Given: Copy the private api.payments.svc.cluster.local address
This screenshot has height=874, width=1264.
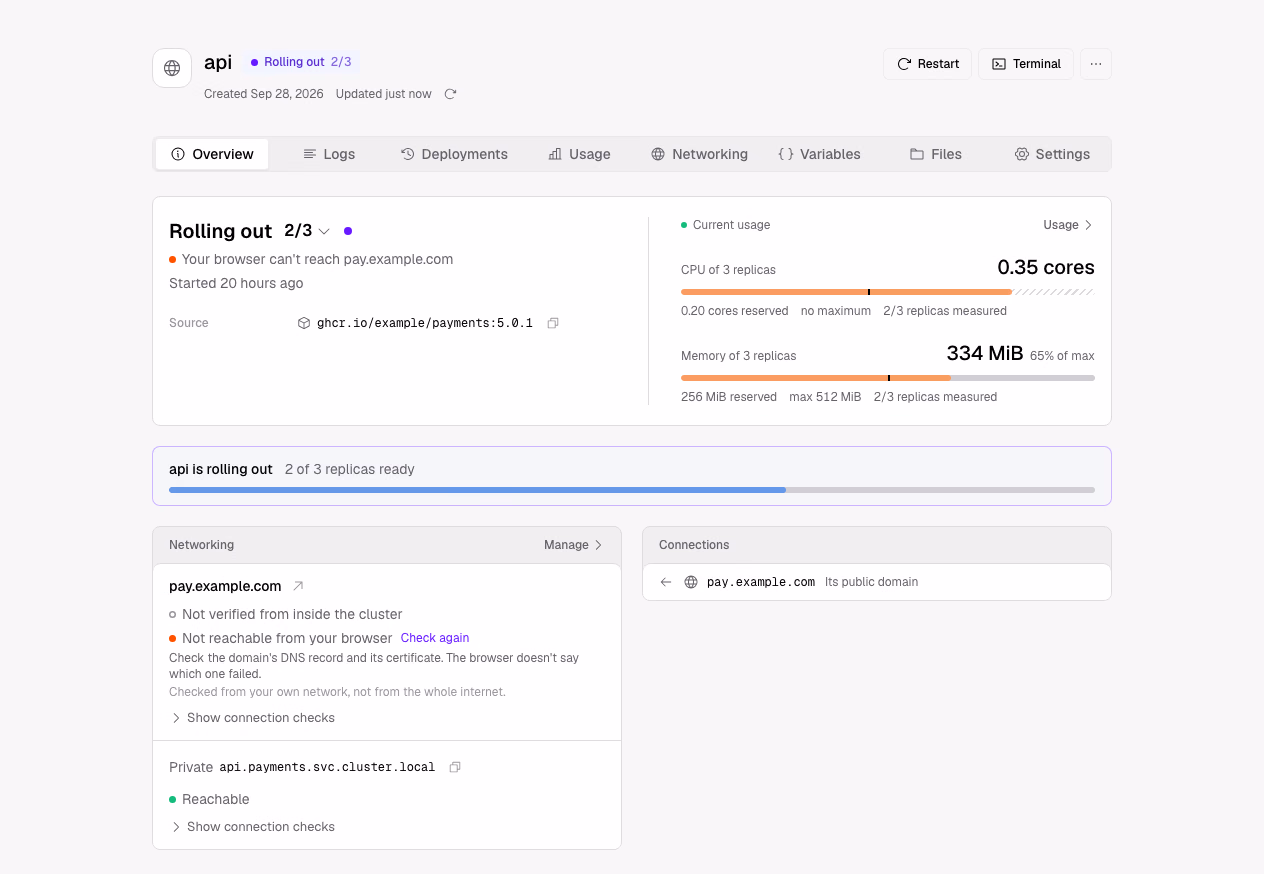Looking at the screenshot, I should [x=455, y=767].
